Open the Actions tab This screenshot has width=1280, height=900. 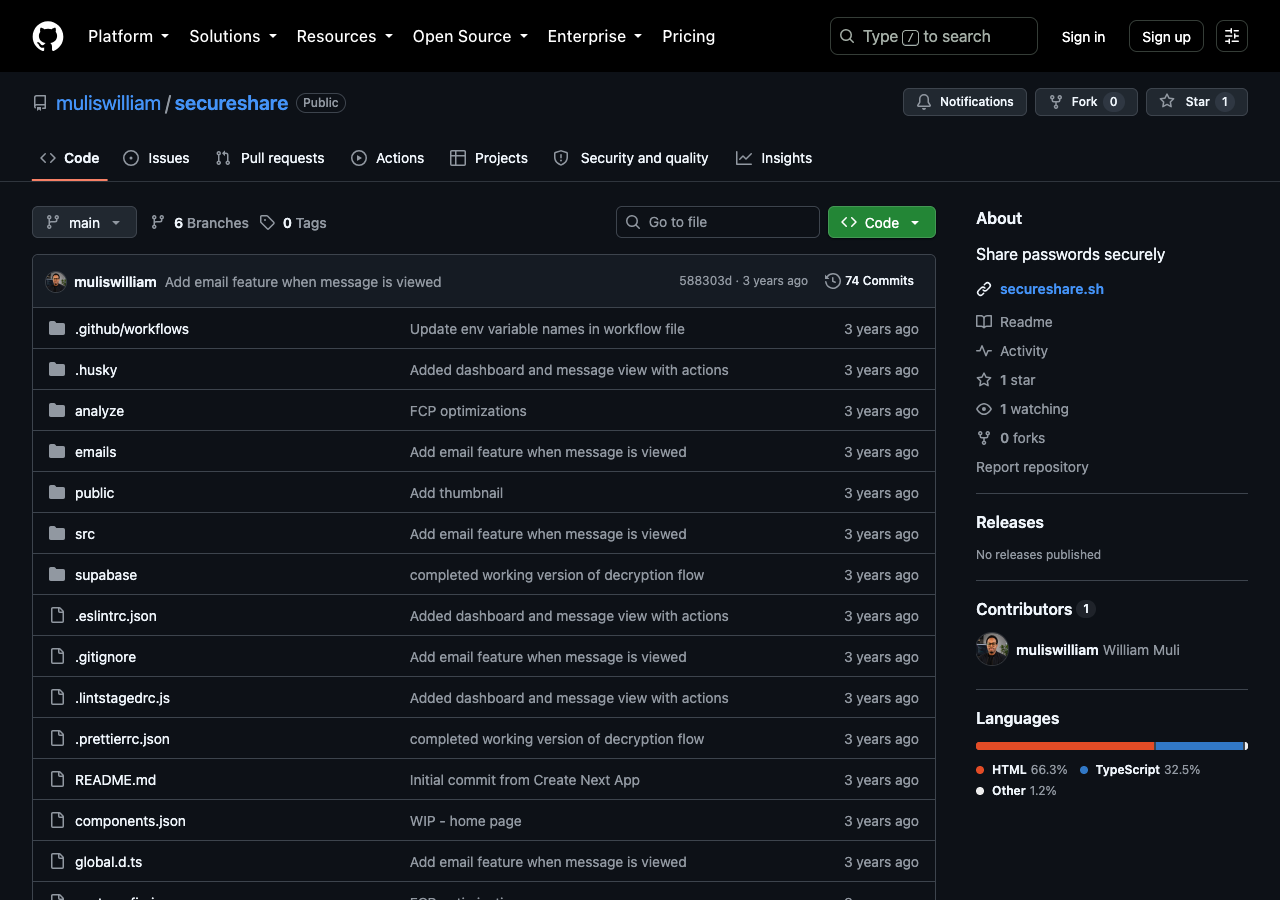pos(387,158)
